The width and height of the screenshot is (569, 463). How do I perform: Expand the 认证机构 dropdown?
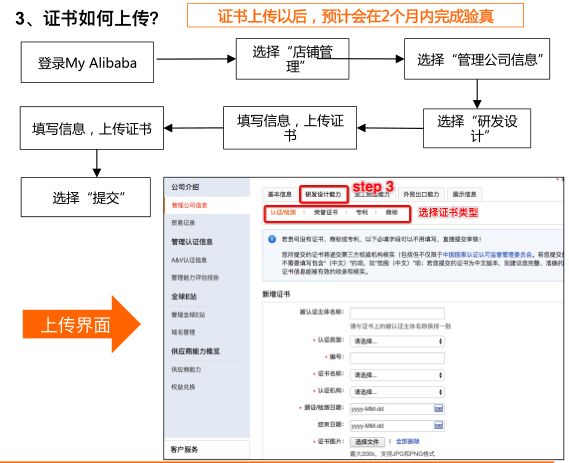point(397,392)
